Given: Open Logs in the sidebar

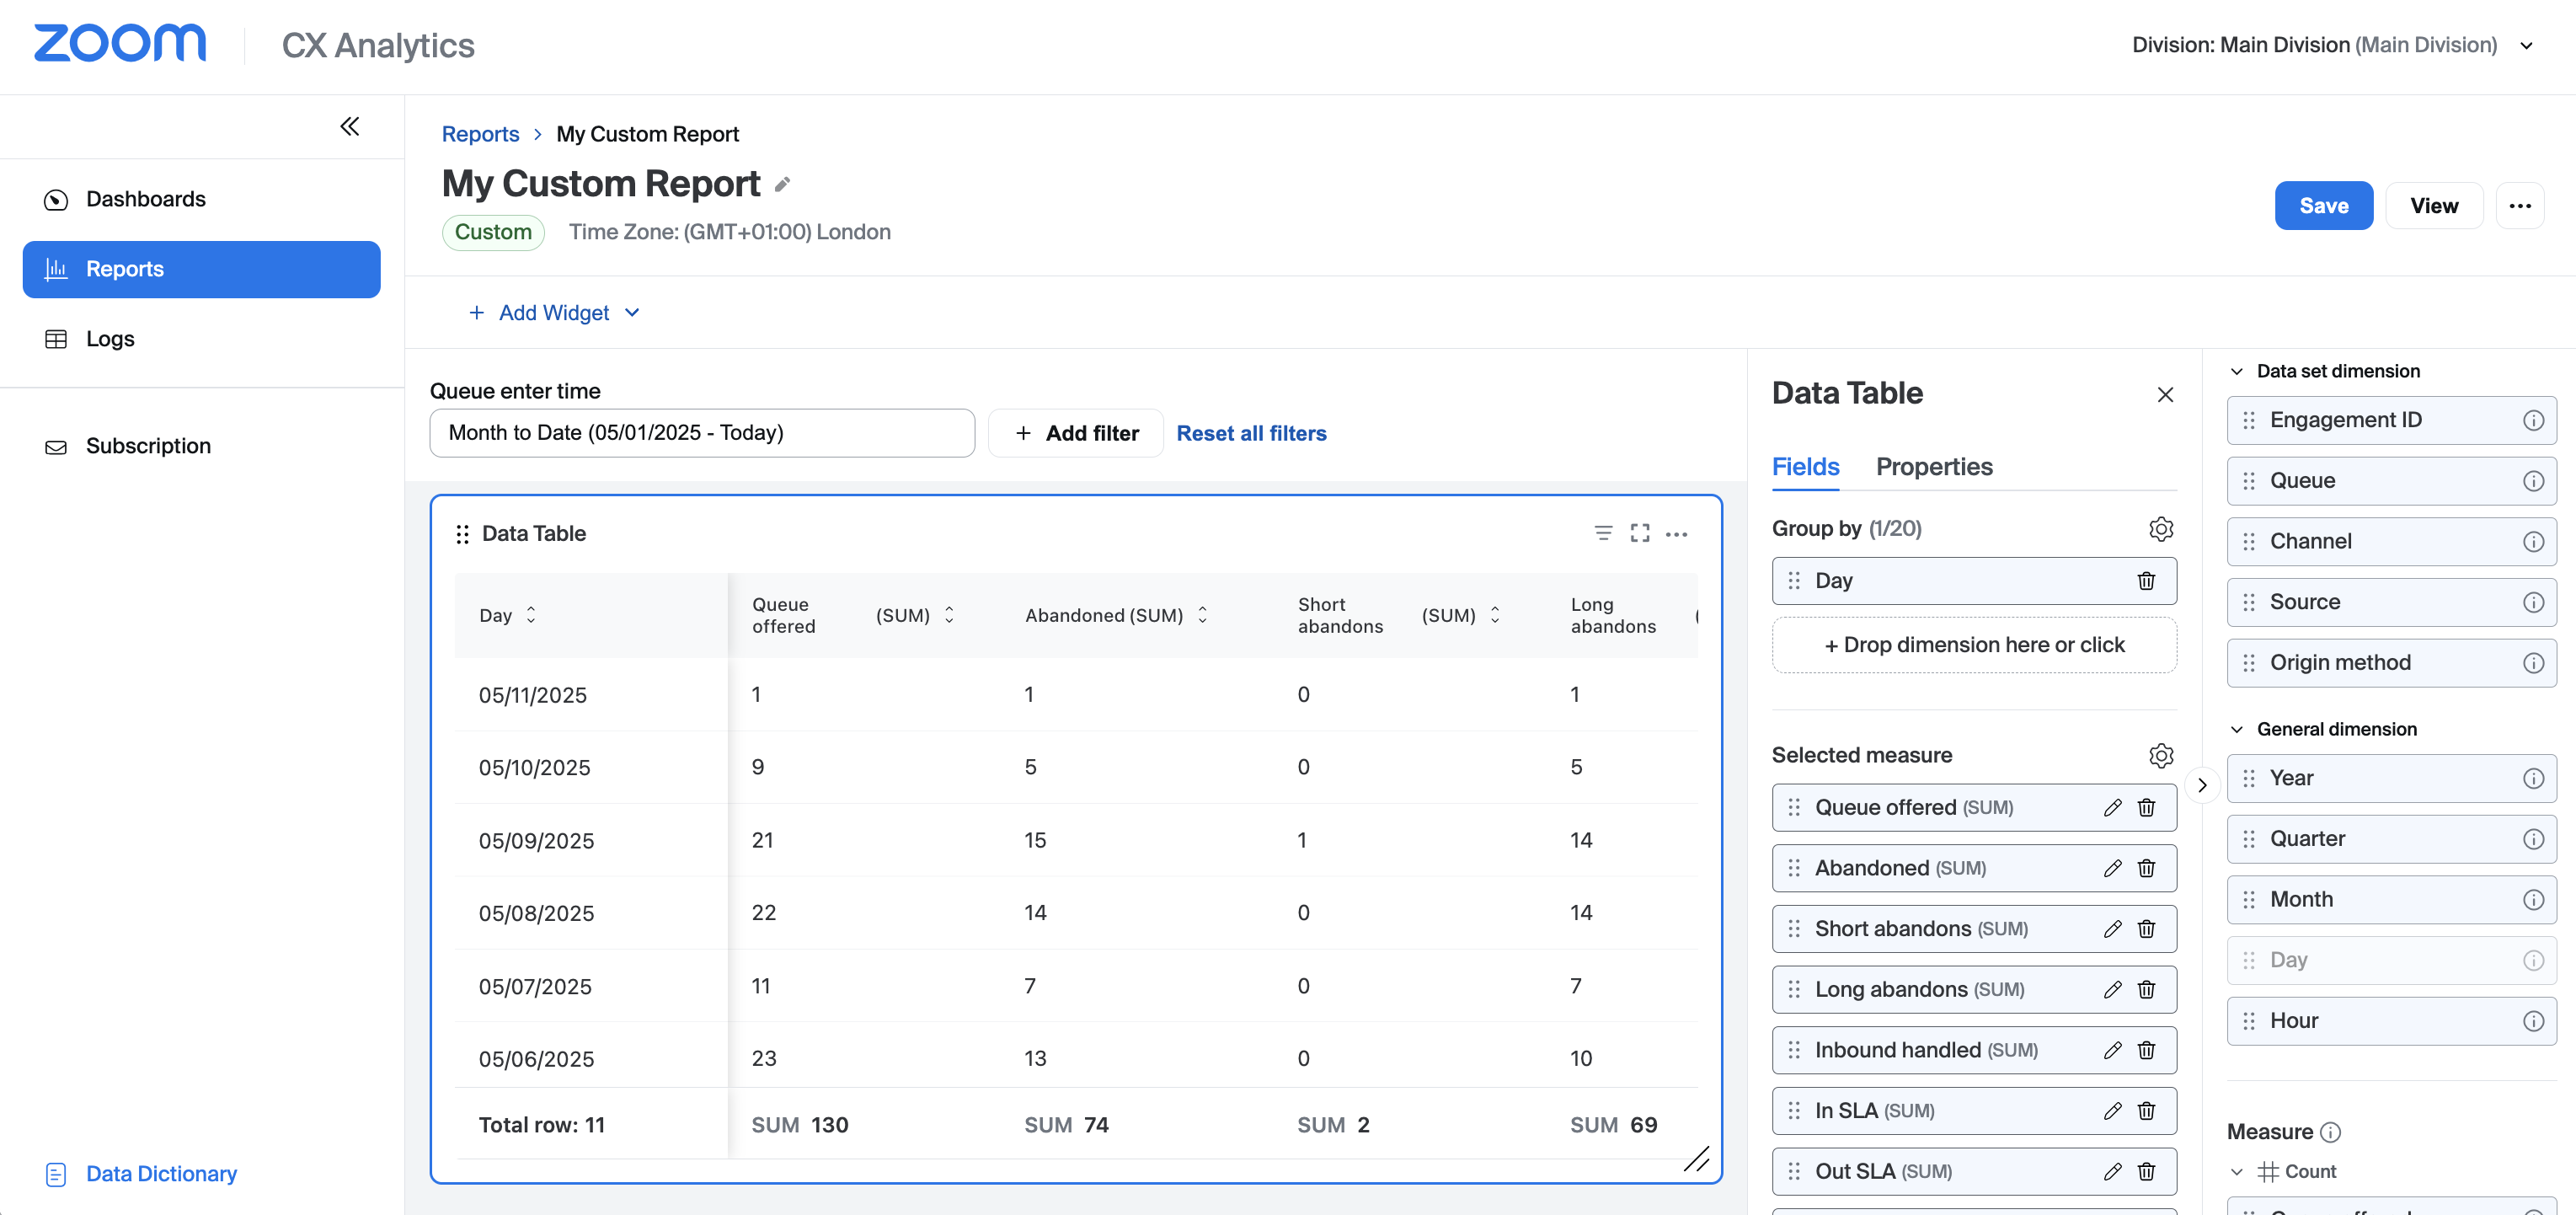Looking at the screenshot, I should pyautogui.click(x=110, y=339).
